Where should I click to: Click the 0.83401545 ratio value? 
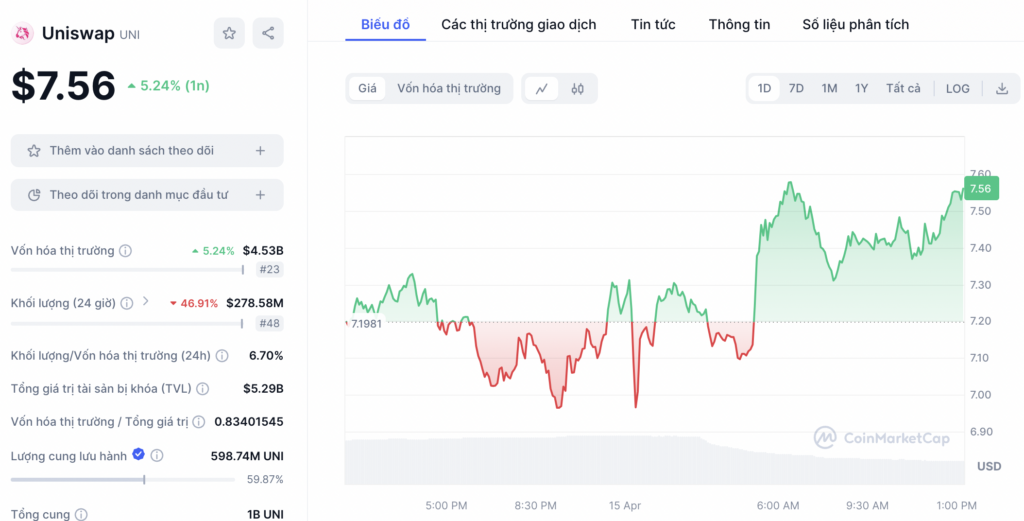pos(249,422)
